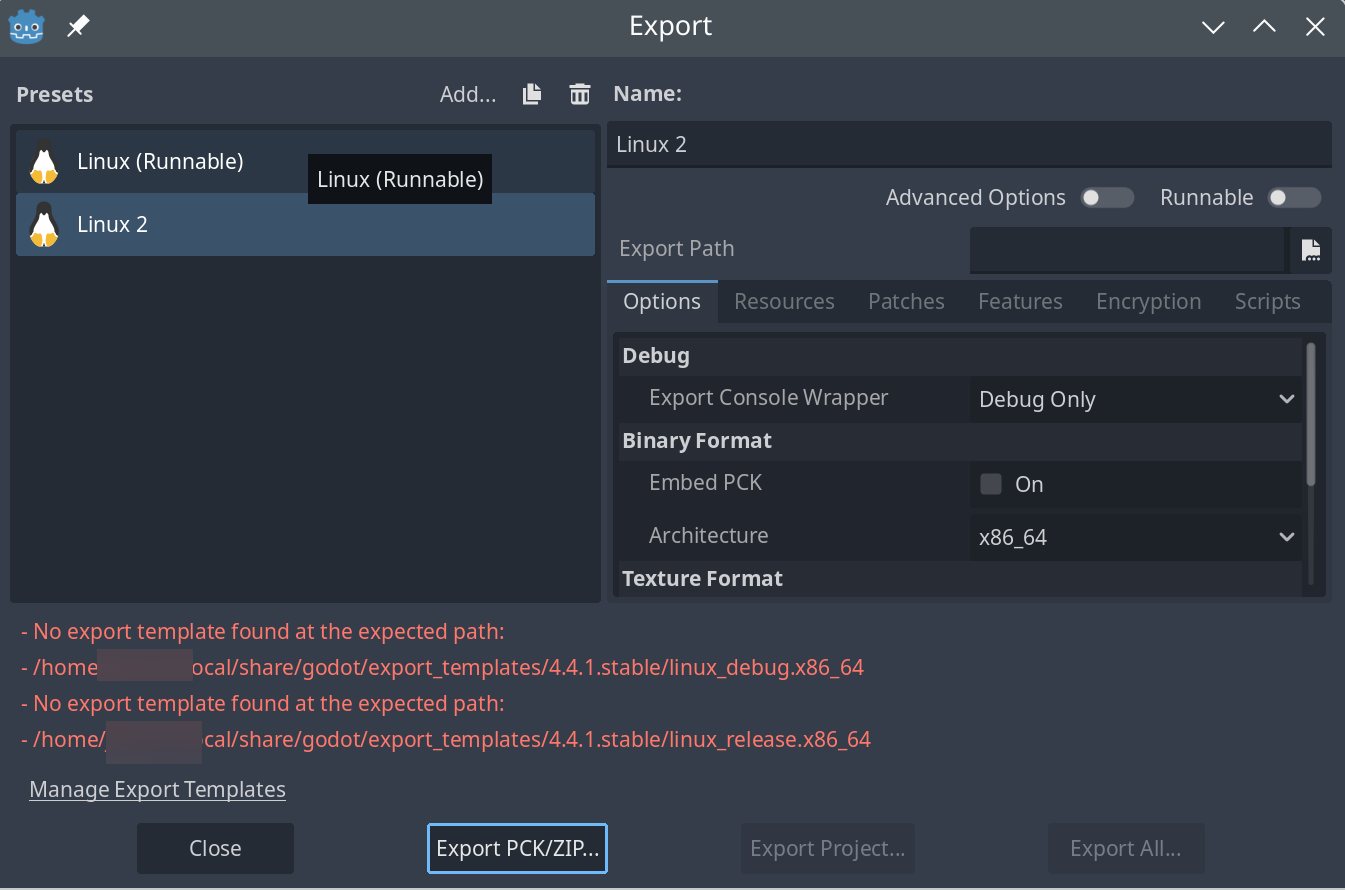Screen dimensions: 1345x890
Task: Click the options list vertical scrollbar
Action: tap(1310, 414)
